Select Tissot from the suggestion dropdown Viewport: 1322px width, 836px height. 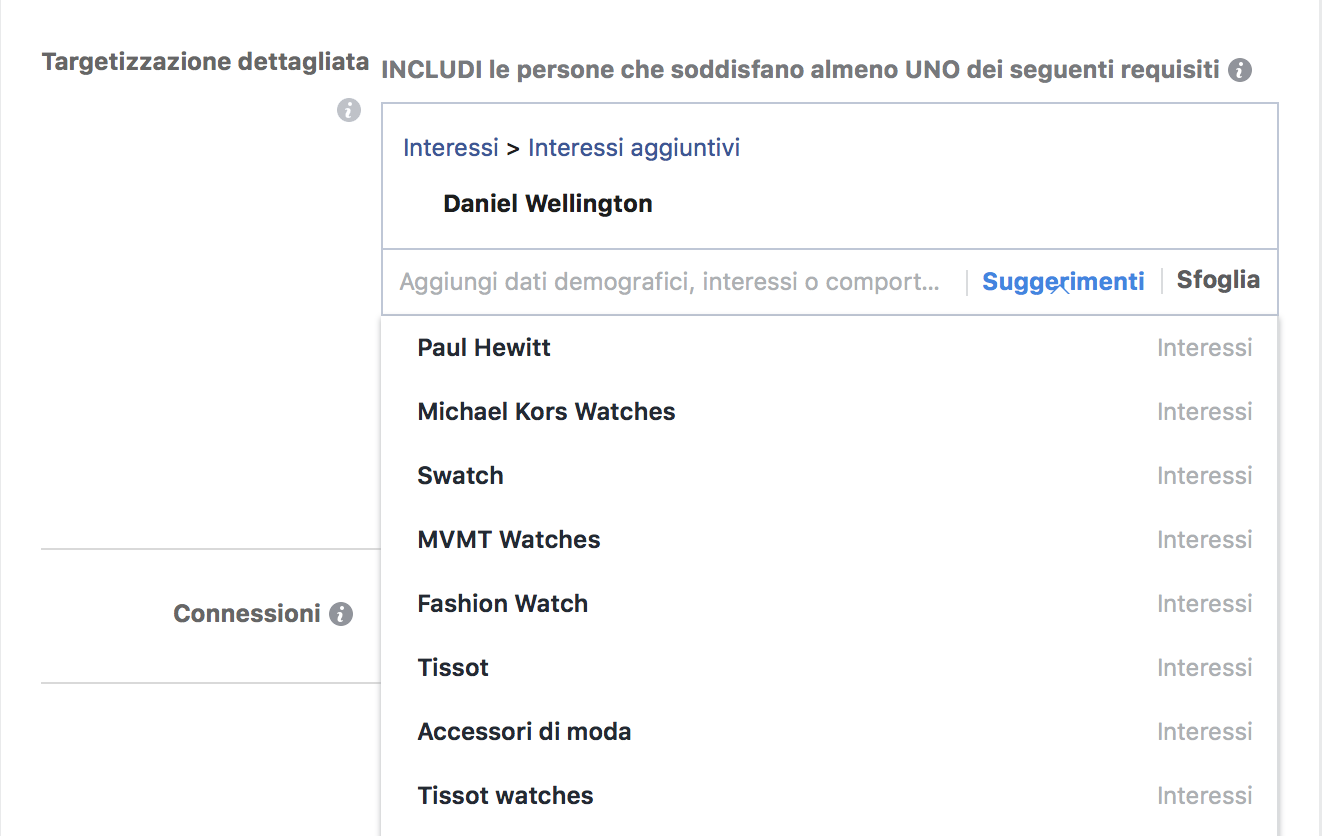453,667
